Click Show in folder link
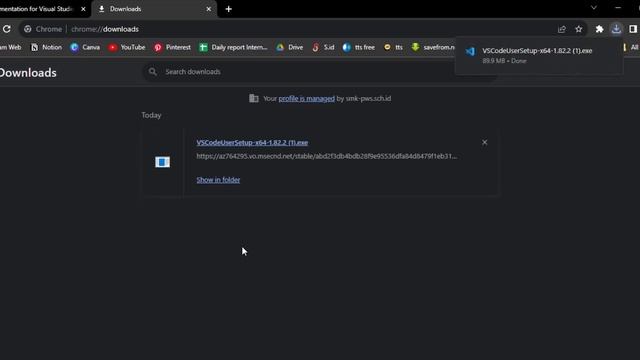Screen dimensions: 640x360 (218, 180)
